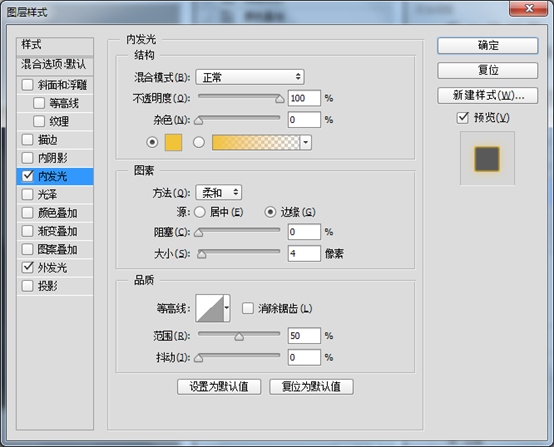Viewport: 554px width, 447px height.
Task: Click the 不透明度 value field
Action: [x=304, y=98]
